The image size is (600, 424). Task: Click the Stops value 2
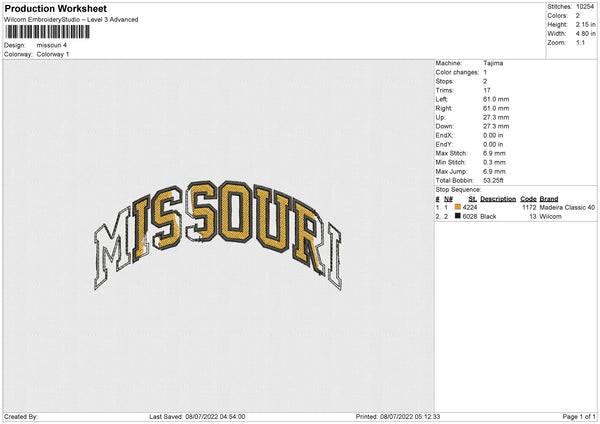click(x=485, y=81)
